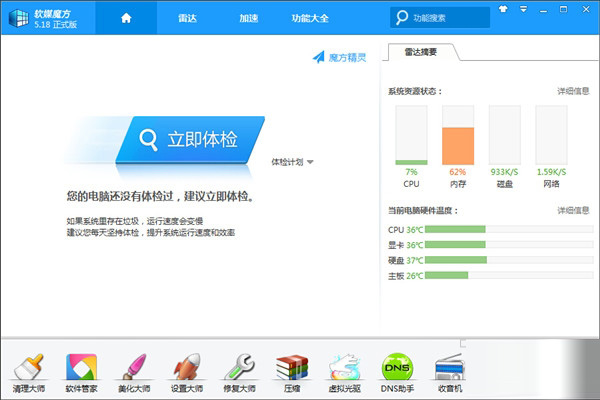Go to the home icon tab
Image resolution: width=600 pixels, height=400 pixels.
pyautogui.click(x=126, y=18)
